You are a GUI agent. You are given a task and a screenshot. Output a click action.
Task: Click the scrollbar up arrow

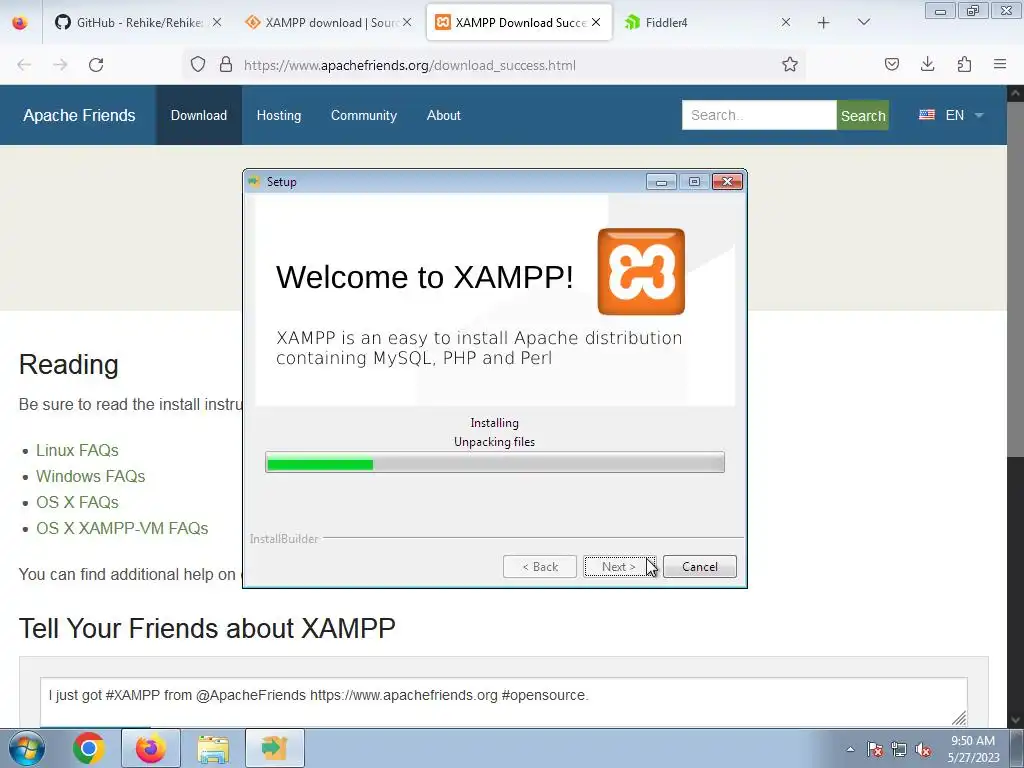tap(1016, 93)
